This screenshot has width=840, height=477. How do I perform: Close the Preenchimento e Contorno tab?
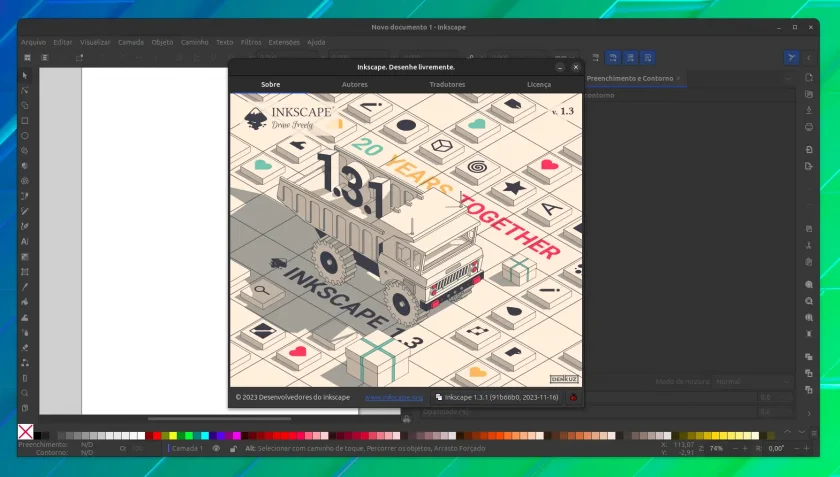tap(678, 78)
